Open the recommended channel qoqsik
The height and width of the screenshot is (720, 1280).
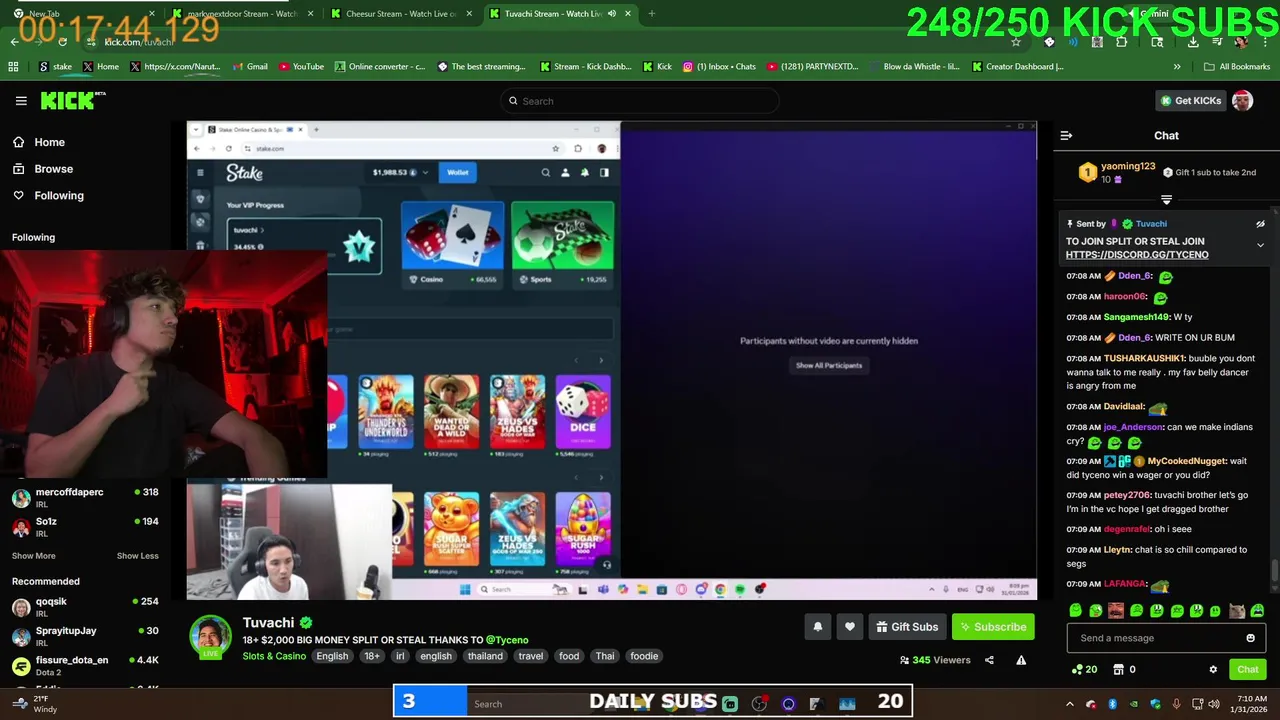85,606
